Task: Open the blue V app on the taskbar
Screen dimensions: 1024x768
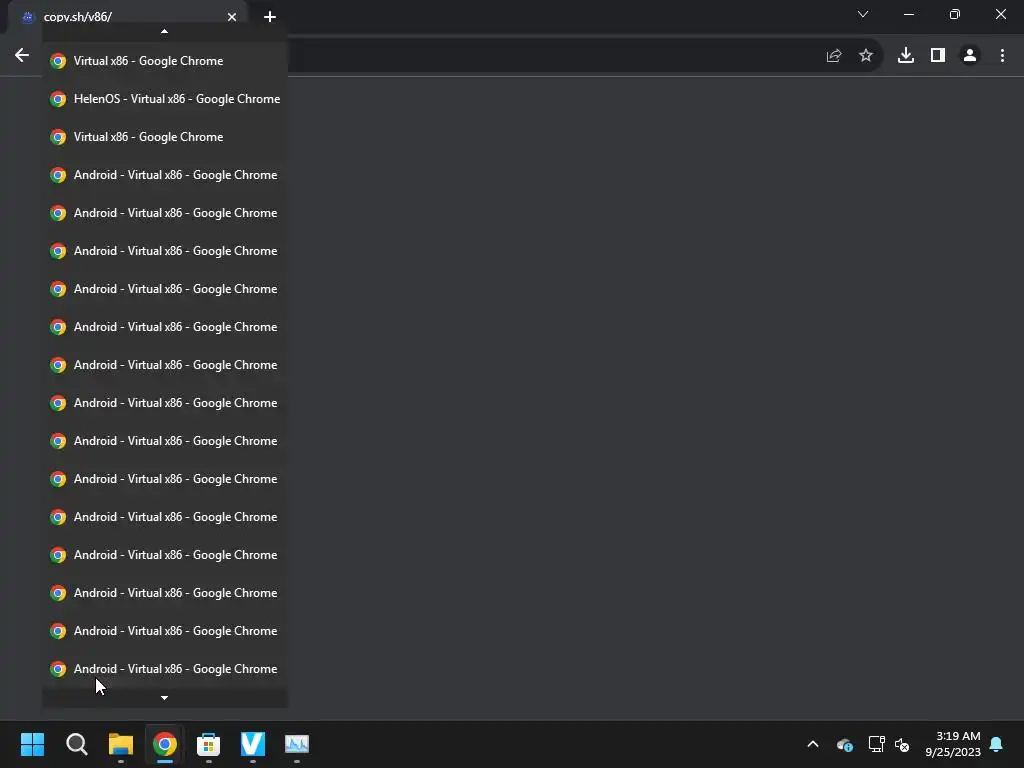Action: (x=253, y=744)
